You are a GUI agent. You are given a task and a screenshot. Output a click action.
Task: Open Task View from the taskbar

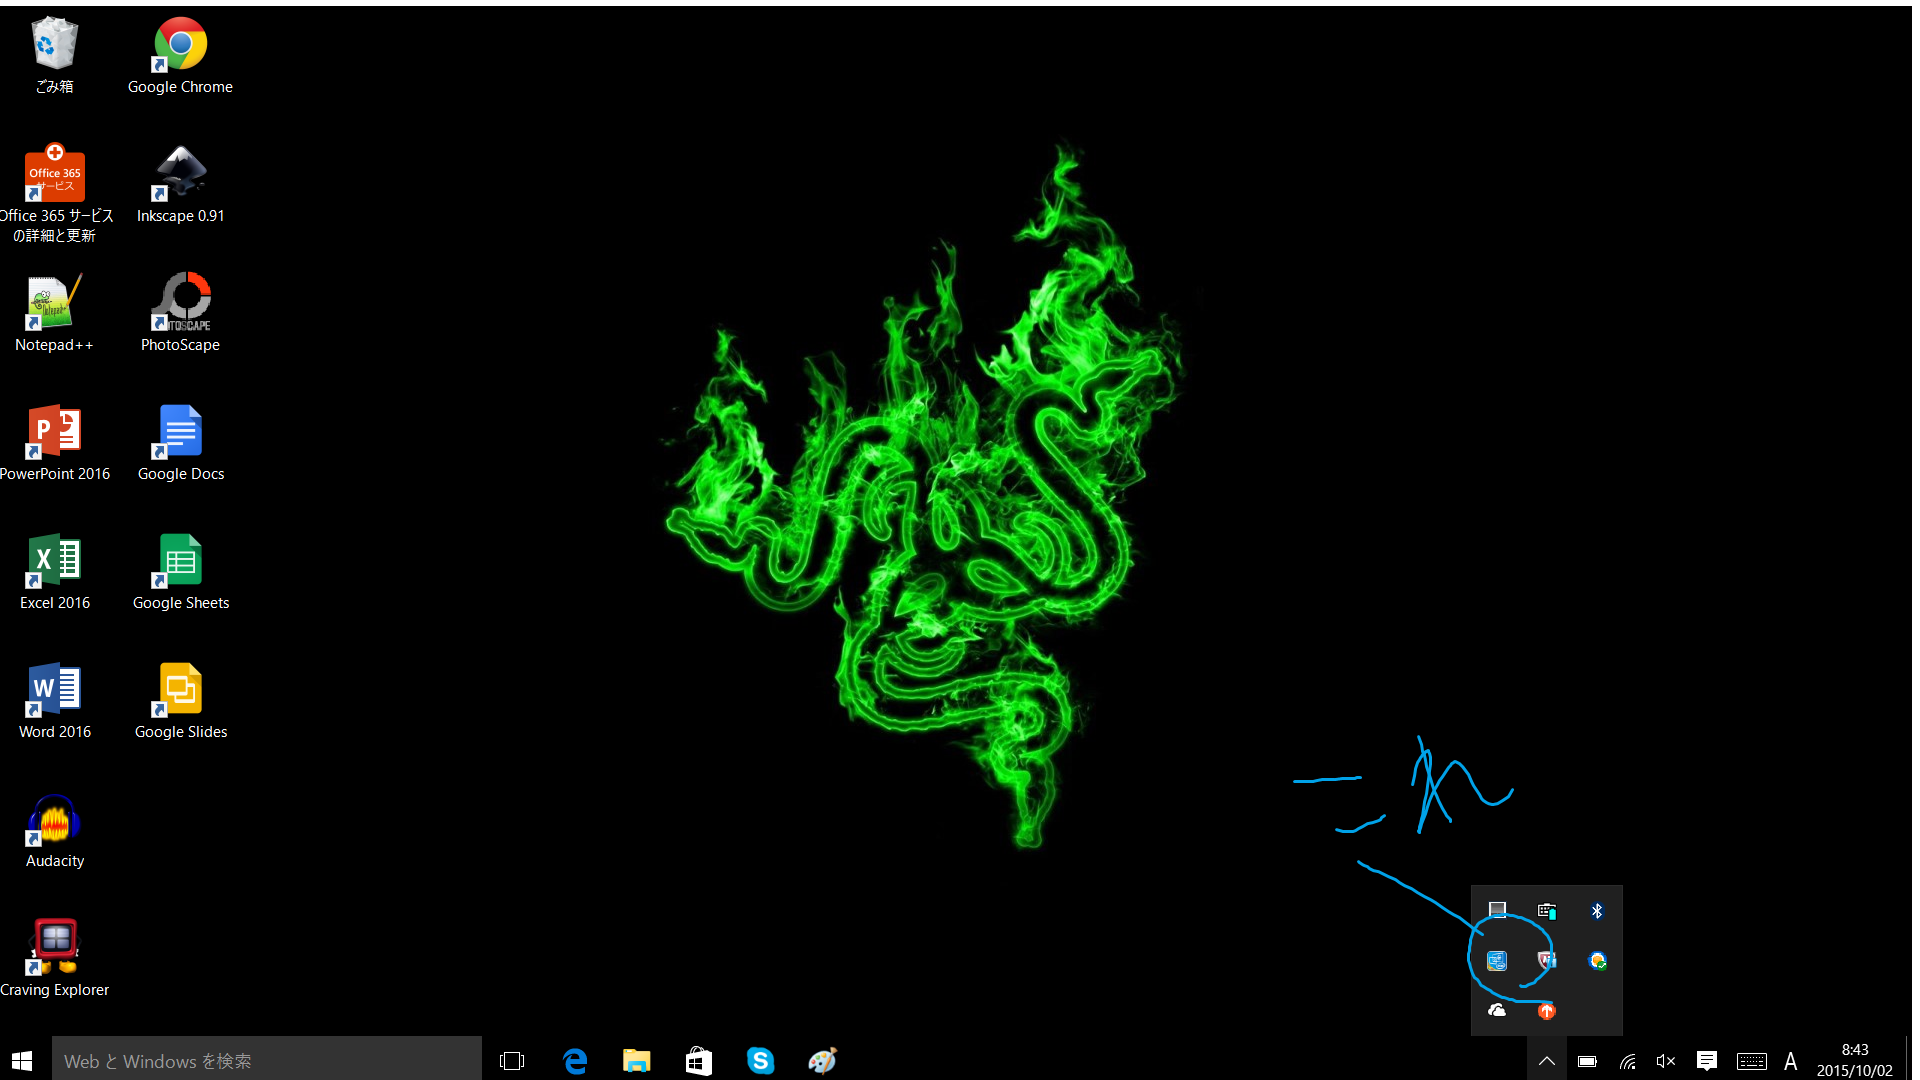coord(512,1060)
